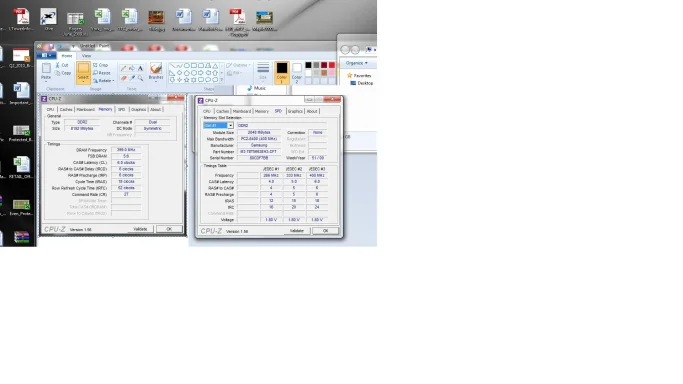Viewport: 683px width, 384px height.
Task: Click the Cut scissors icon in Paint
Action: [57, 65]
